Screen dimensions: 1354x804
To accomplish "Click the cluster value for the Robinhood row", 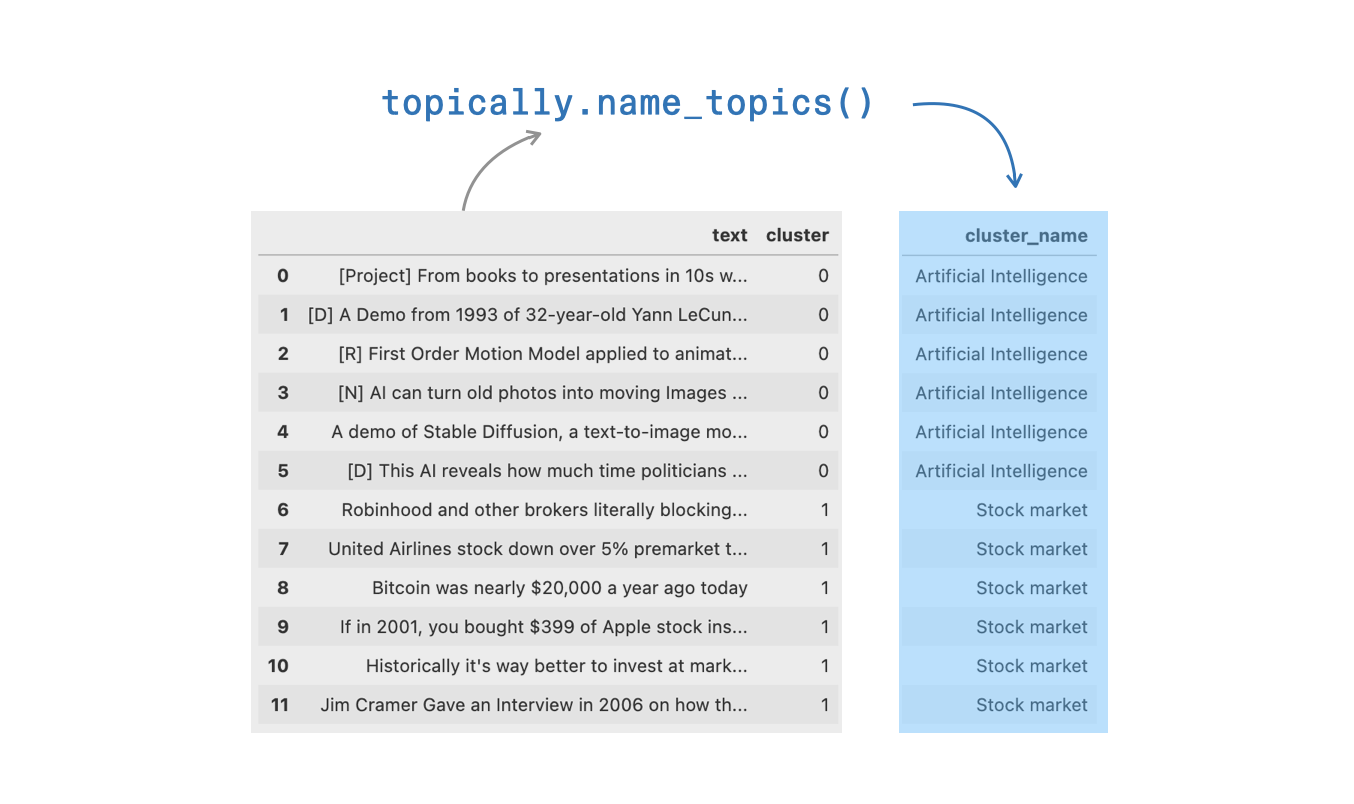I will pyautogui.click(x=824, y=510).
